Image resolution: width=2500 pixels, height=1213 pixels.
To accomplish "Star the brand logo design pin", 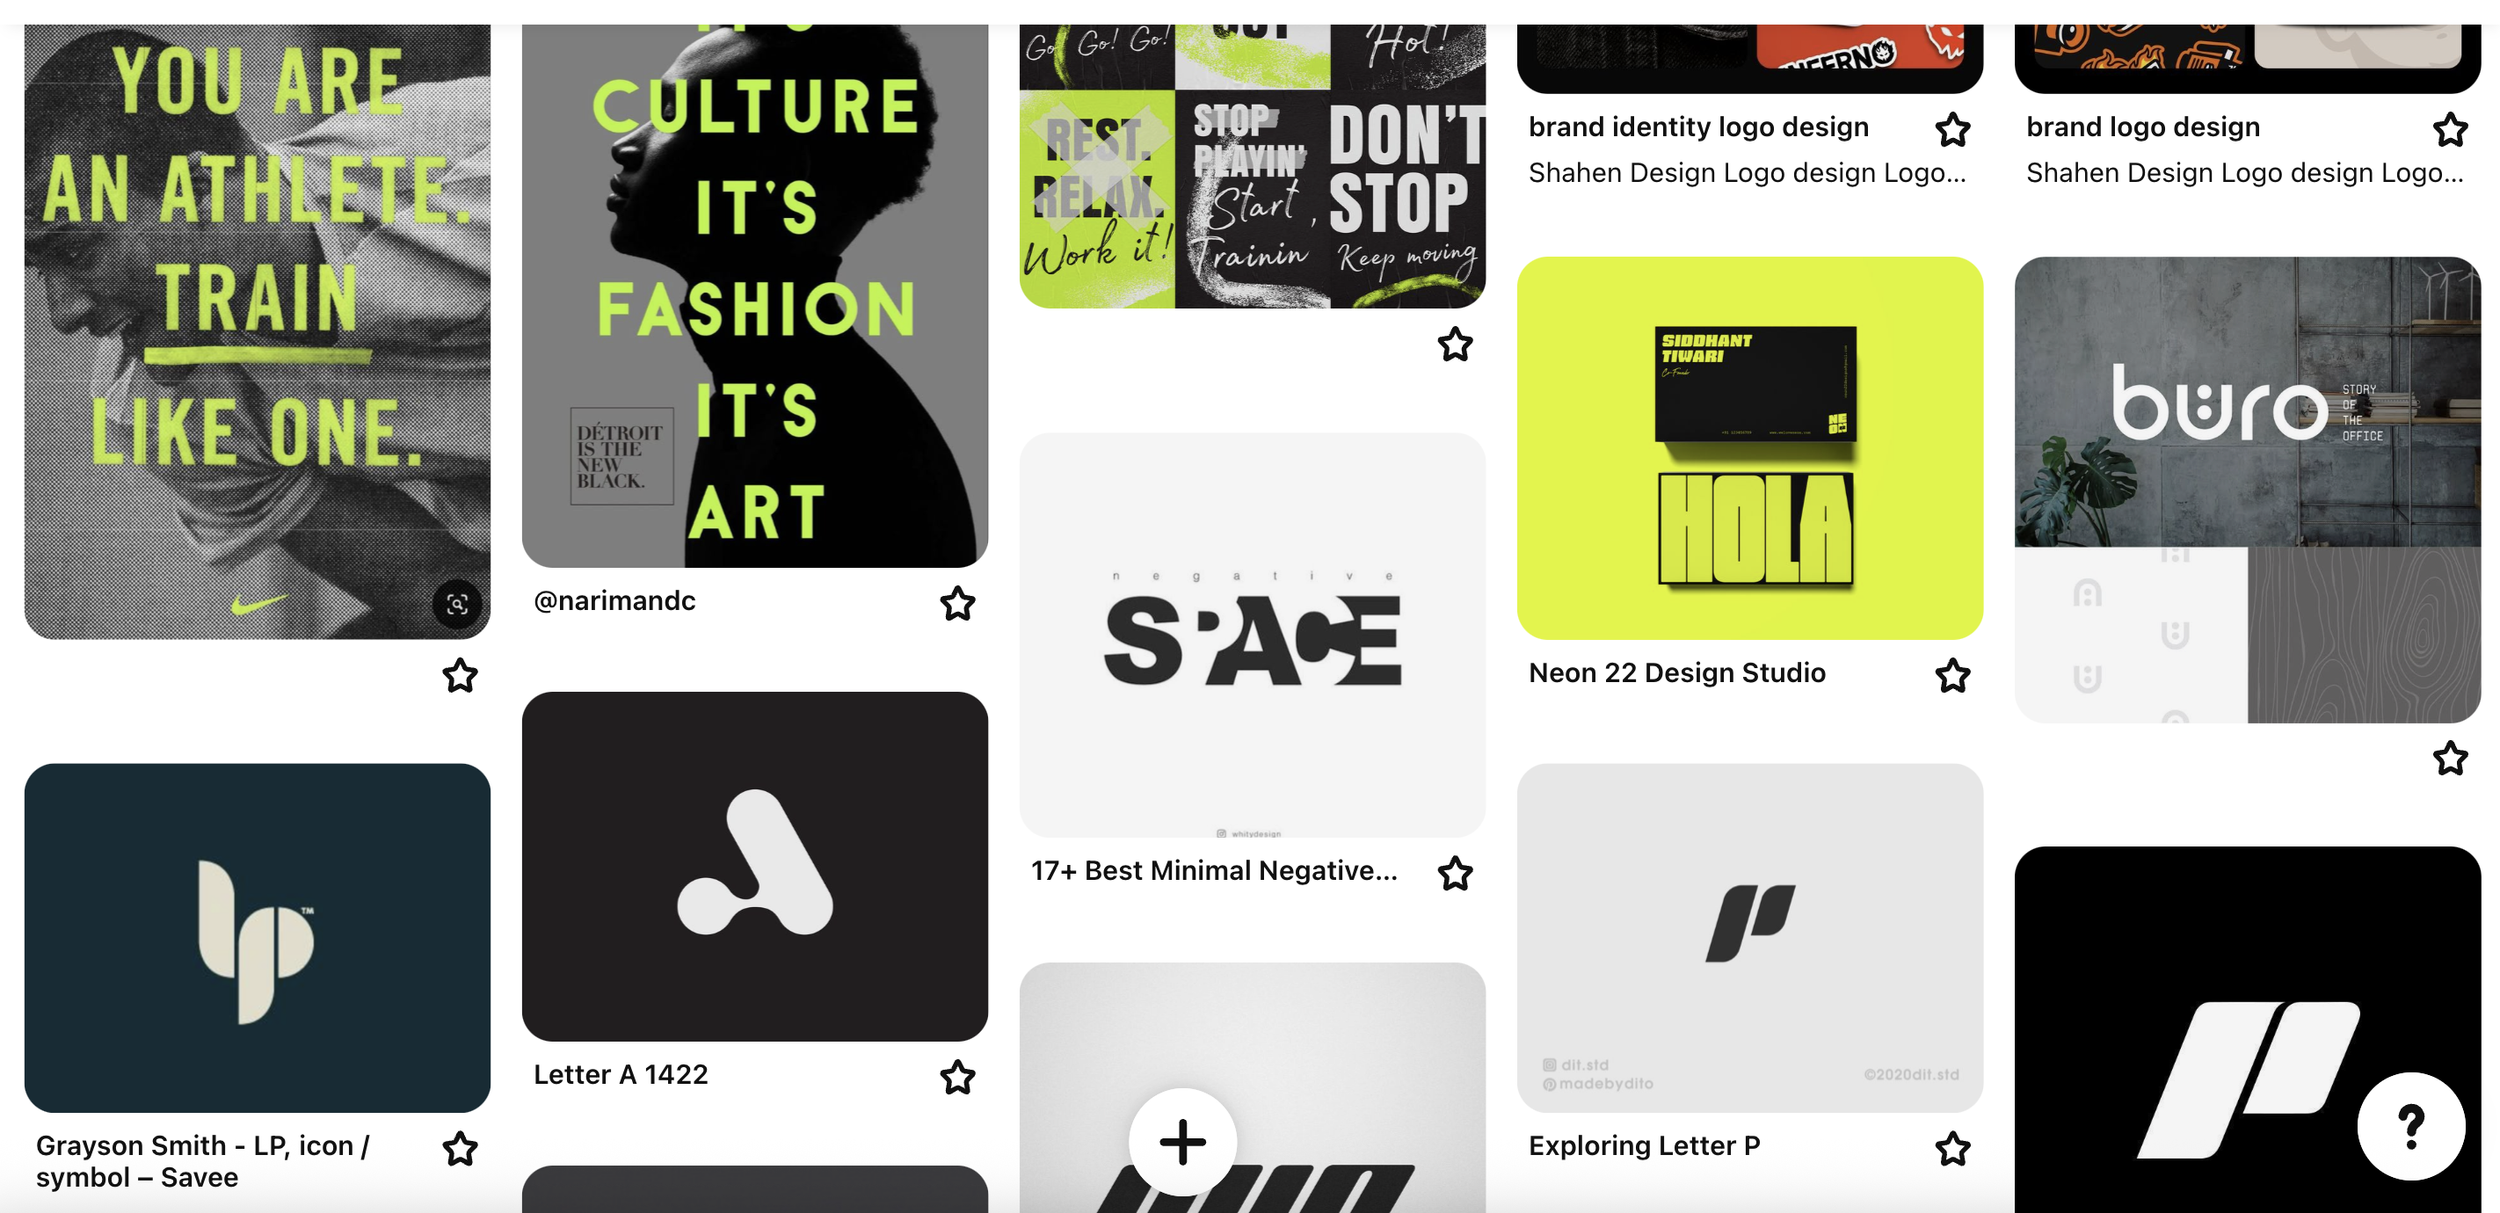I will pyautogui.click(x=2450, y=130).
